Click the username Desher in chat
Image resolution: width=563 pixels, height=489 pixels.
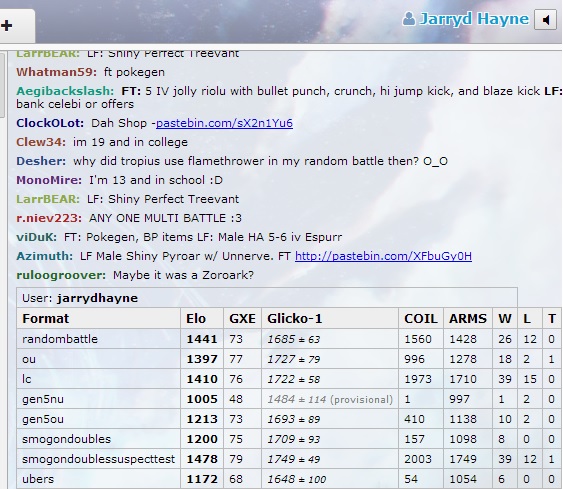click(41, 161)
